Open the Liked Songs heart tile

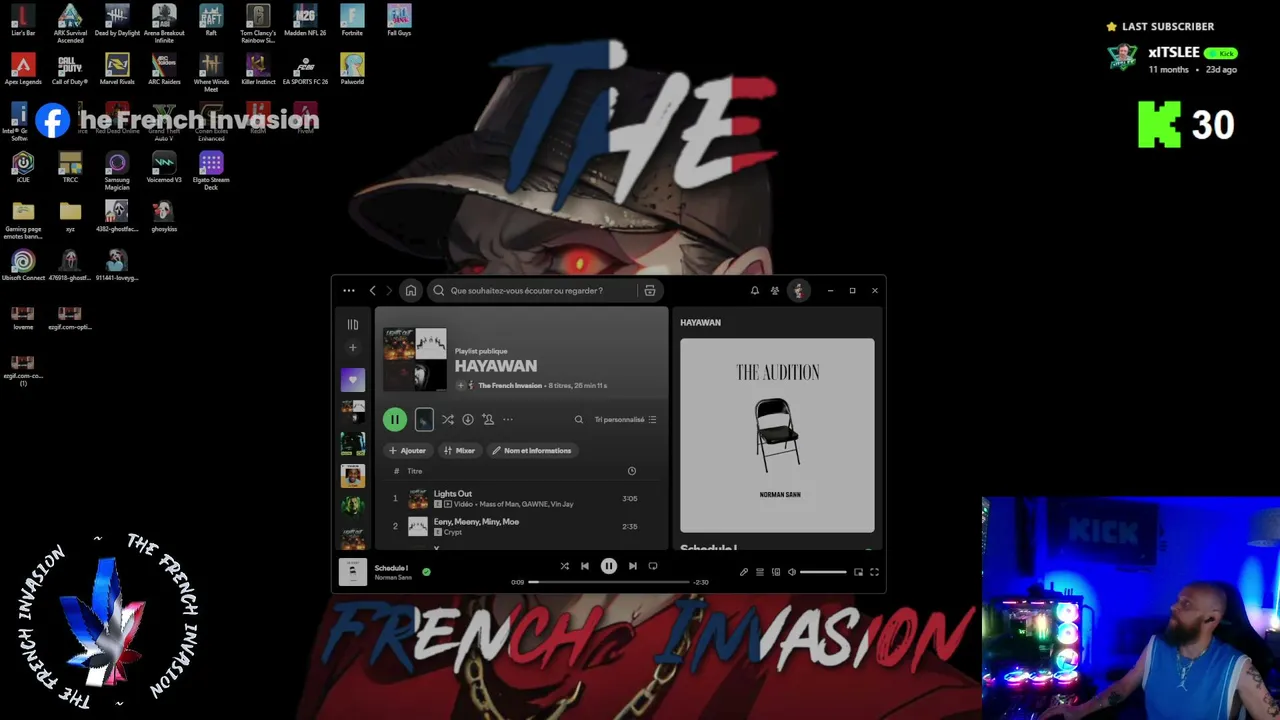(353, 380)
